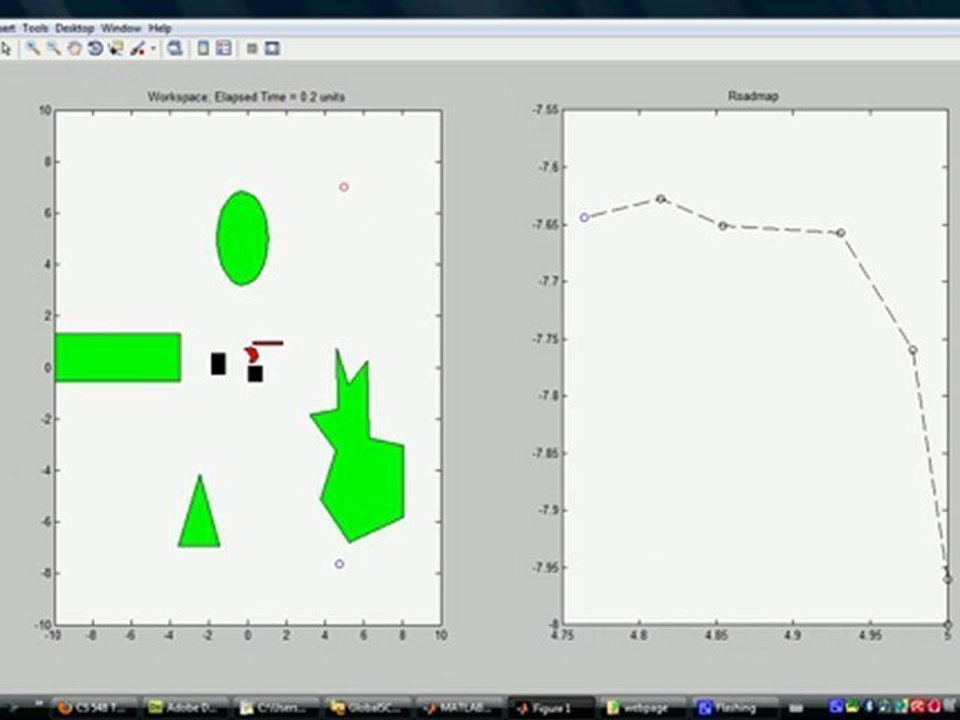Open the Help menu
This screenshot has width=960, height=720.
[x=160, y=28]
